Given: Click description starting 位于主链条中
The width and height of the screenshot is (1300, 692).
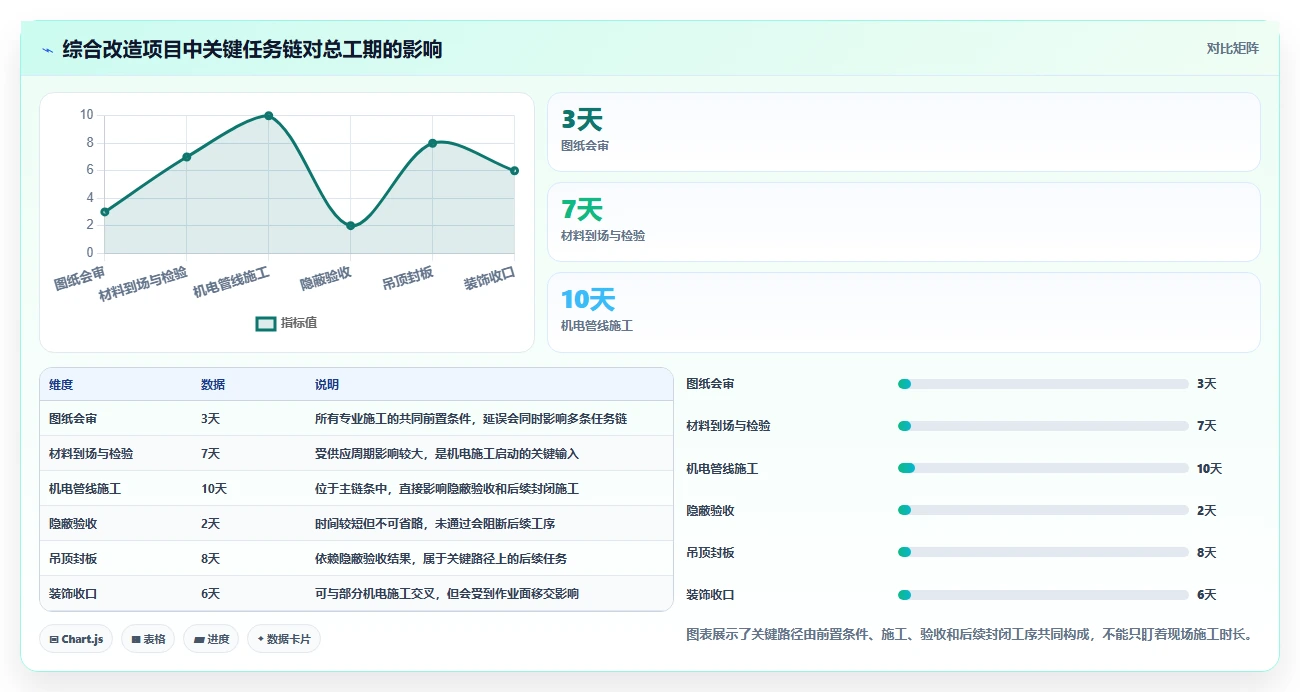Looking at the screenshot, I should pos(447,489).
